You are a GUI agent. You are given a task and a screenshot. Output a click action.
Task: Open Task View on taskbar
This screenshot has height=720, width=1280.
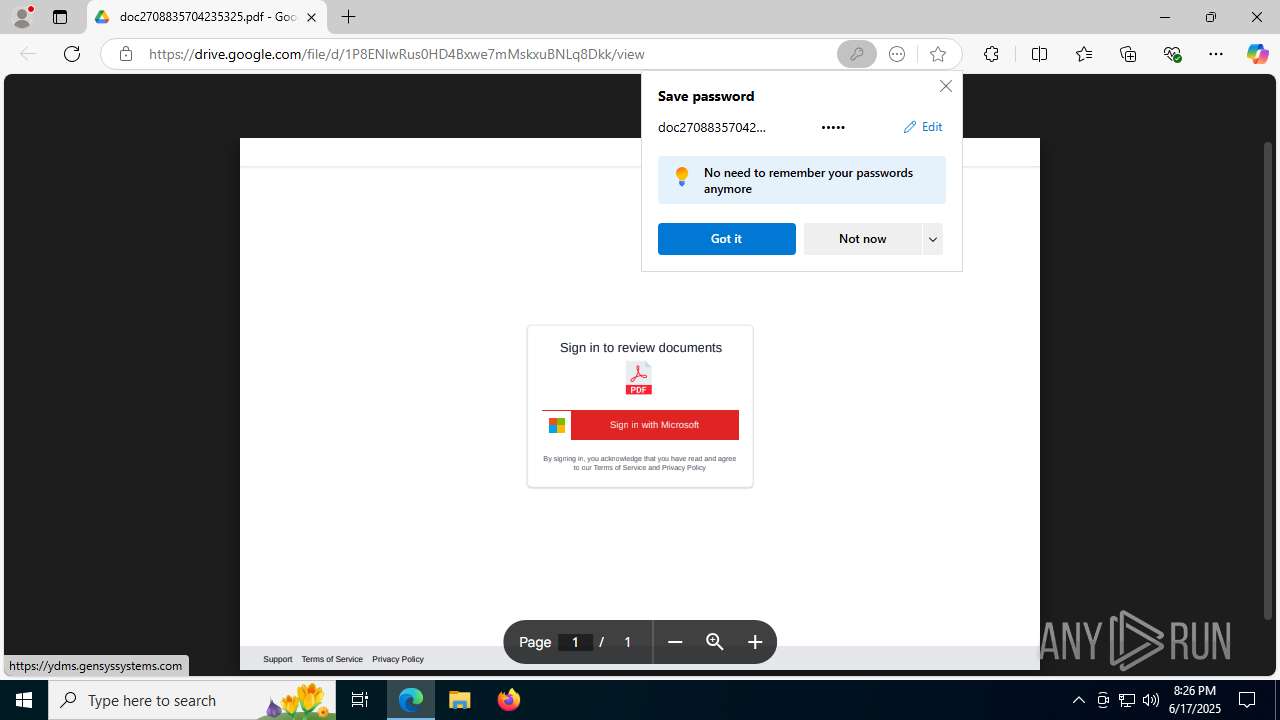pos(360,700)
